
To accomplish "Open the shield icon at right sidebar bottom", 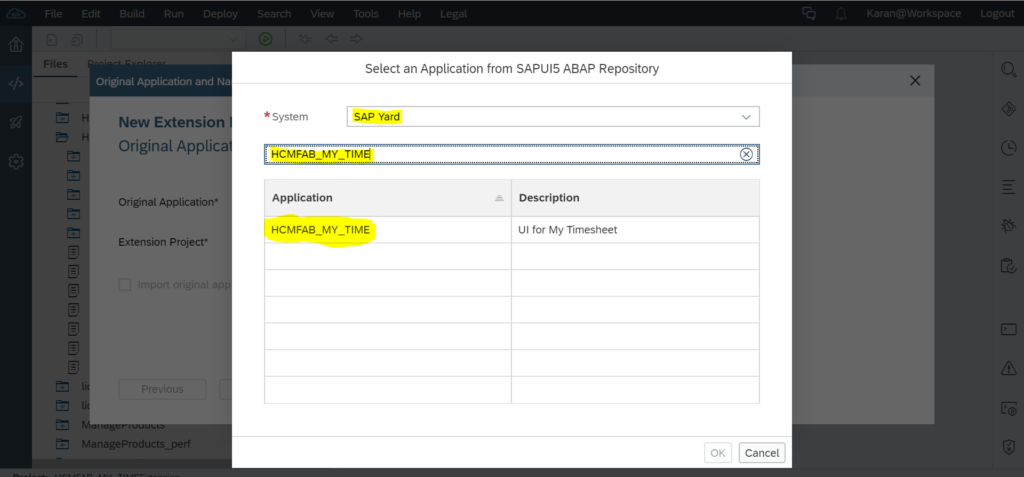I will point(1008,447).
